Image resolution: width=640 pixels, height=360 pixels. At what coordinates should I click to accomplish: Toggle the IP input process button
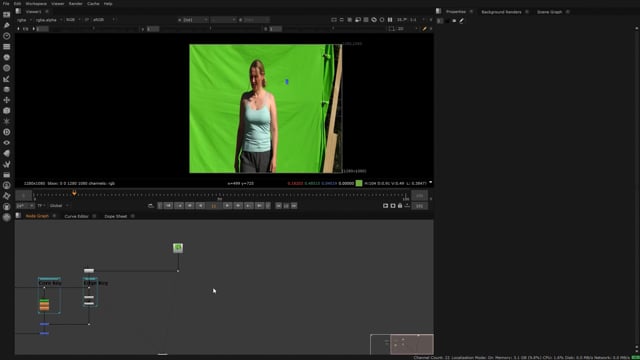tap(87, 20)
